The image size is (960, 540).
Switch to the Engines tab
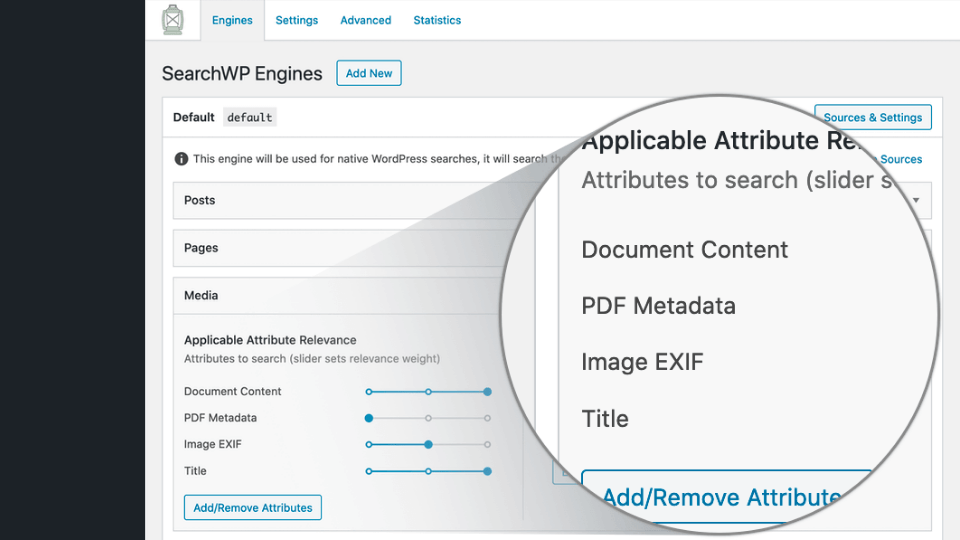(x=232, y=20)
